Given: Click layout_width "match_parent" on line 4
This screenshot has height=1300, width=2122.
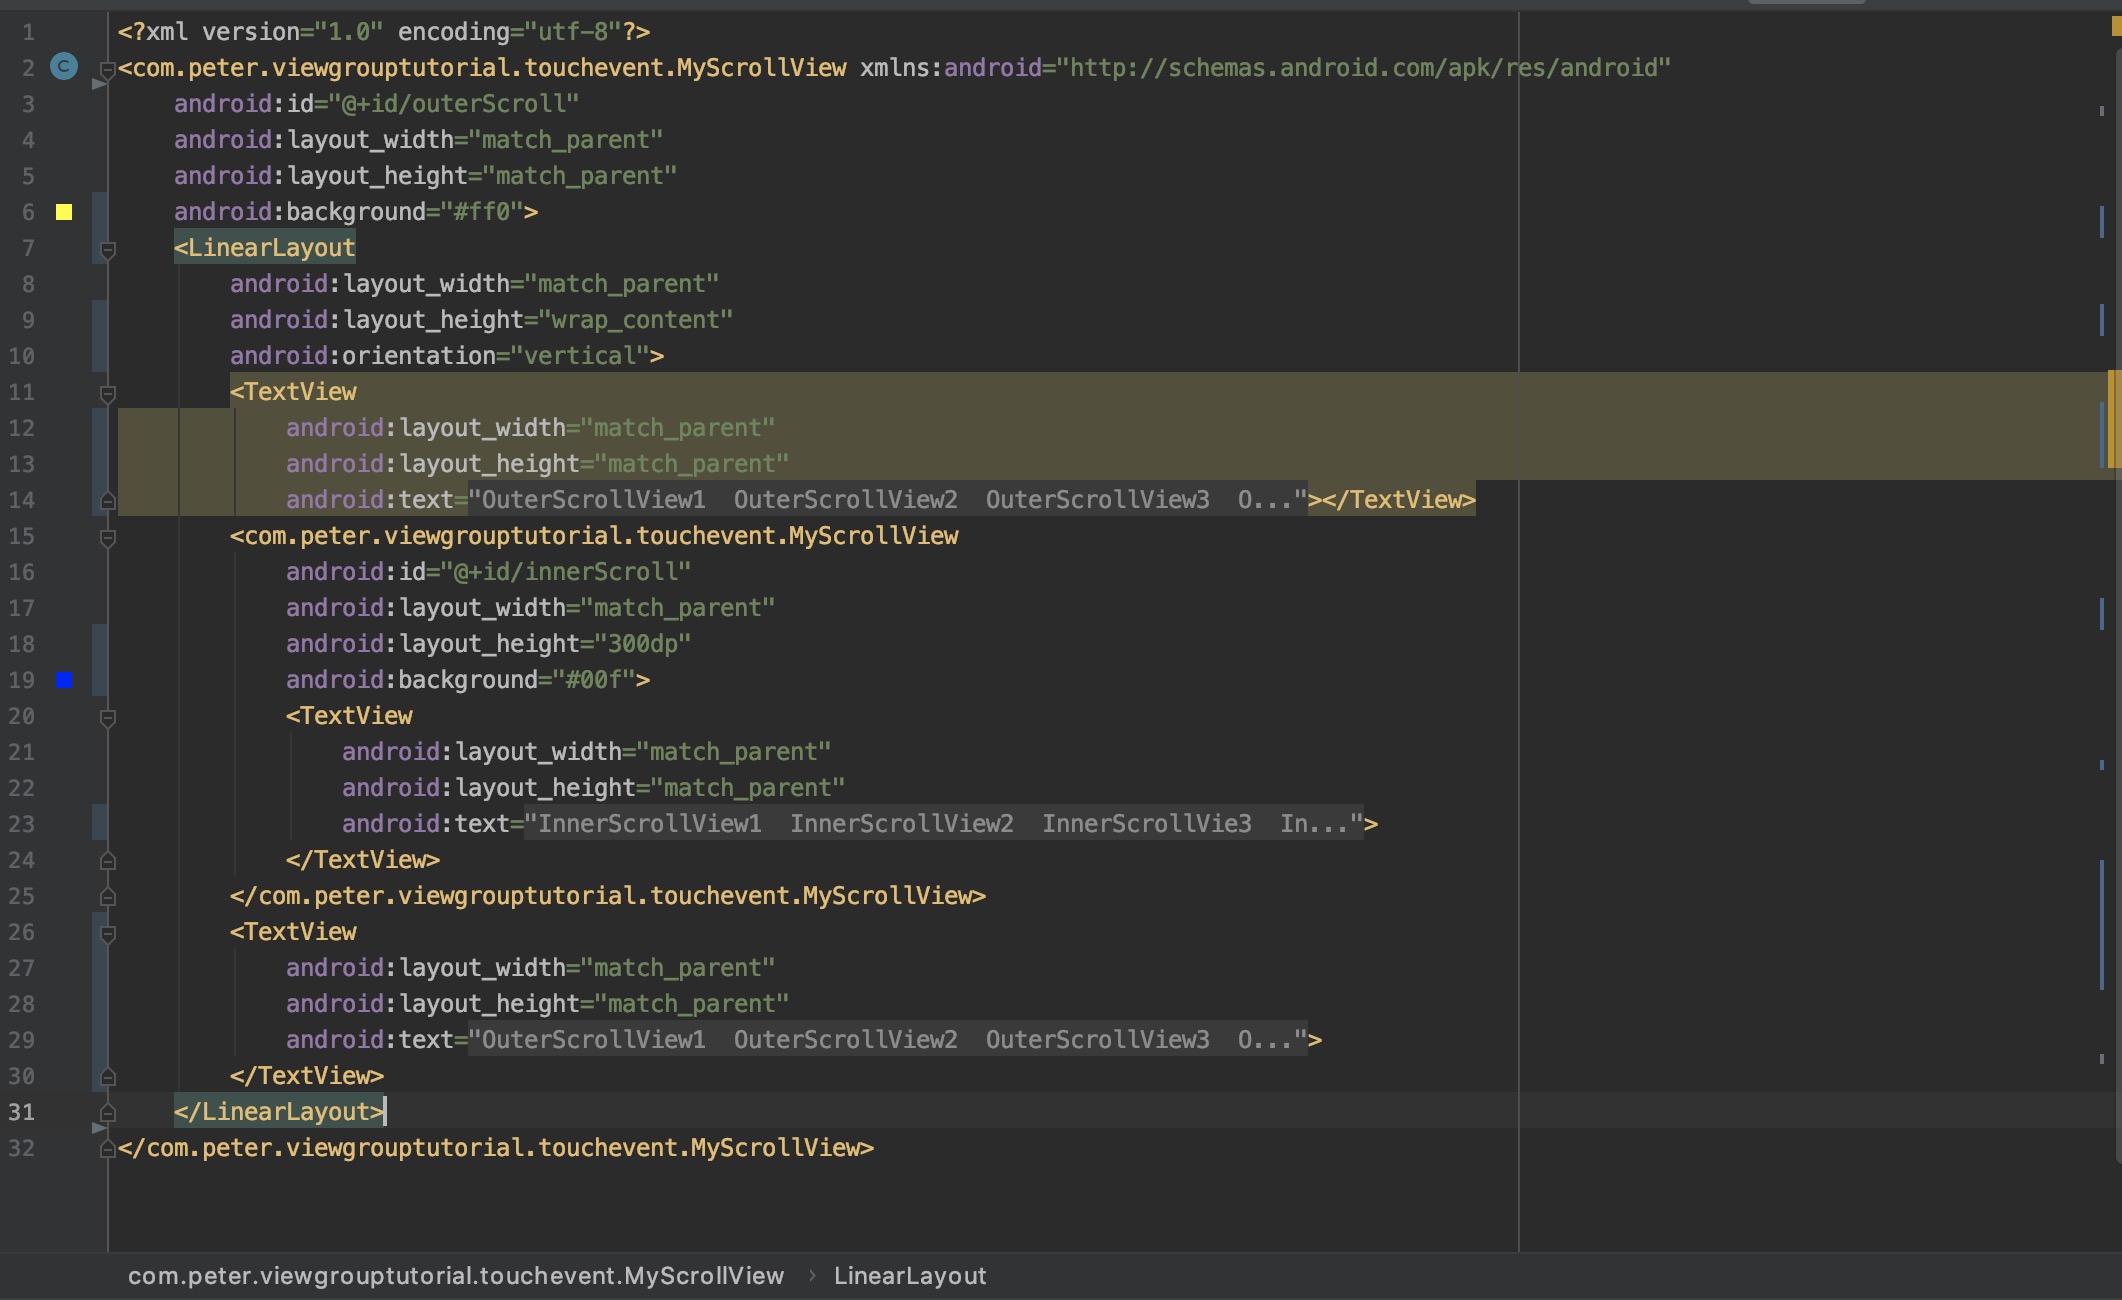Looking at the screenshot, I should point(566,140).
